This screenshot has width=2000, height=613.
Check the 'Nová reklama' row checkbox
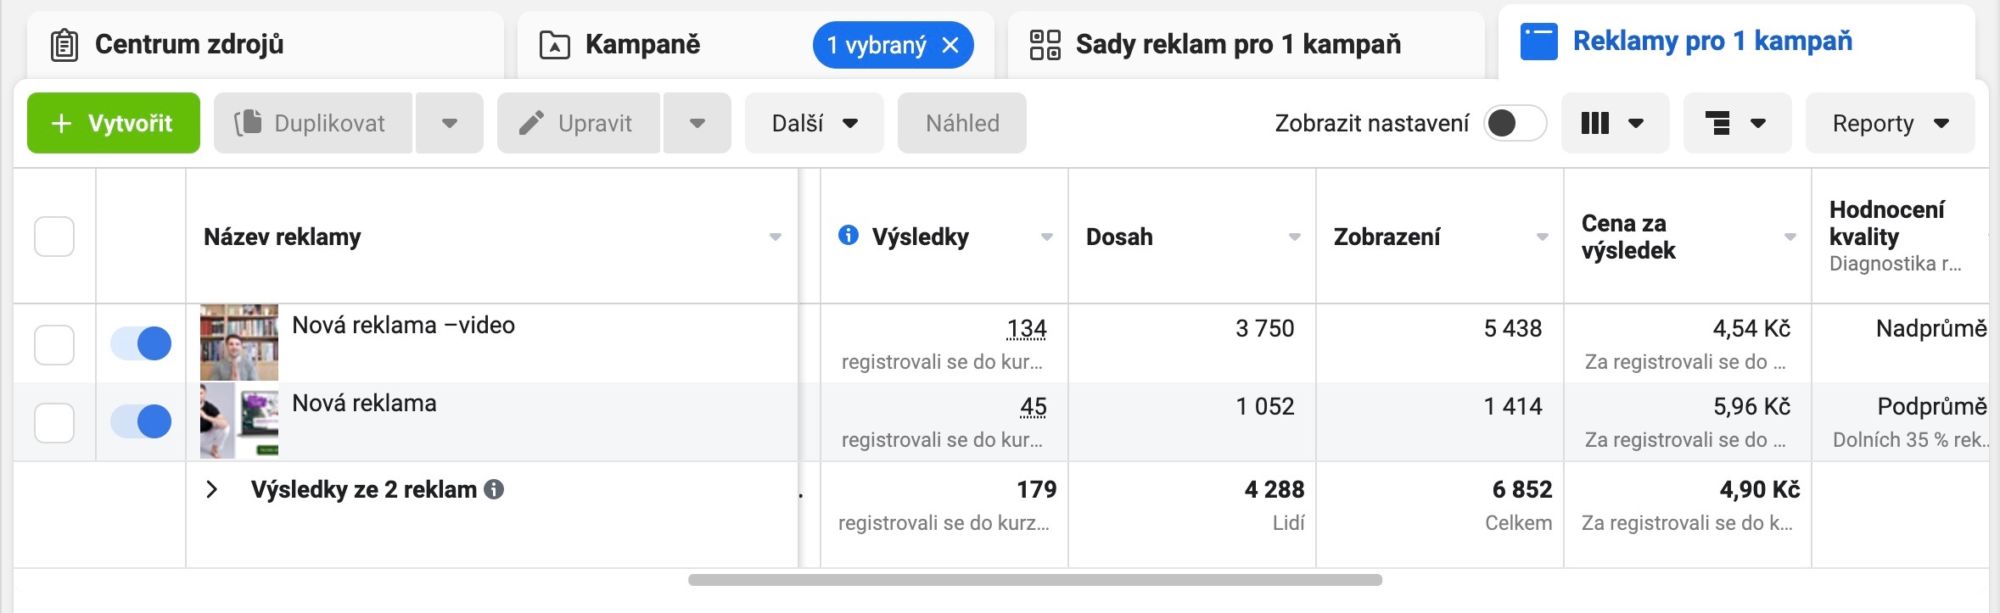54,422
